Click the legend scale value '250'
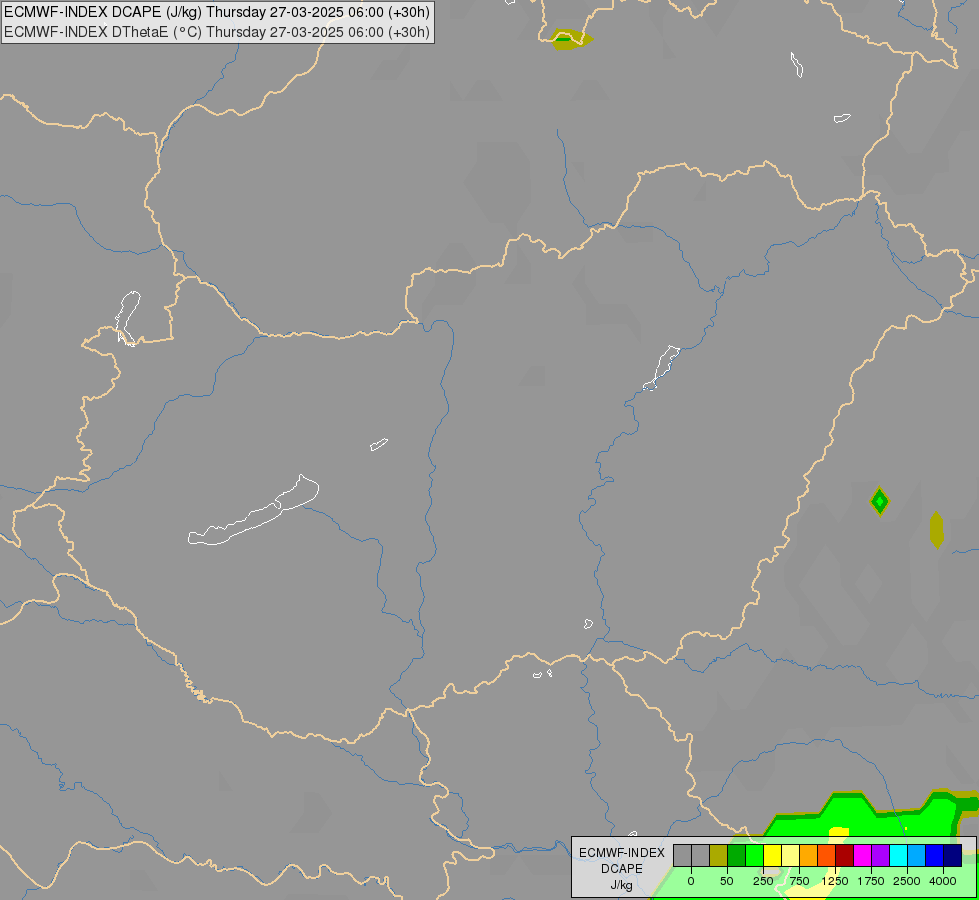This screenshot has width=979, height=900. pos(763,881)
